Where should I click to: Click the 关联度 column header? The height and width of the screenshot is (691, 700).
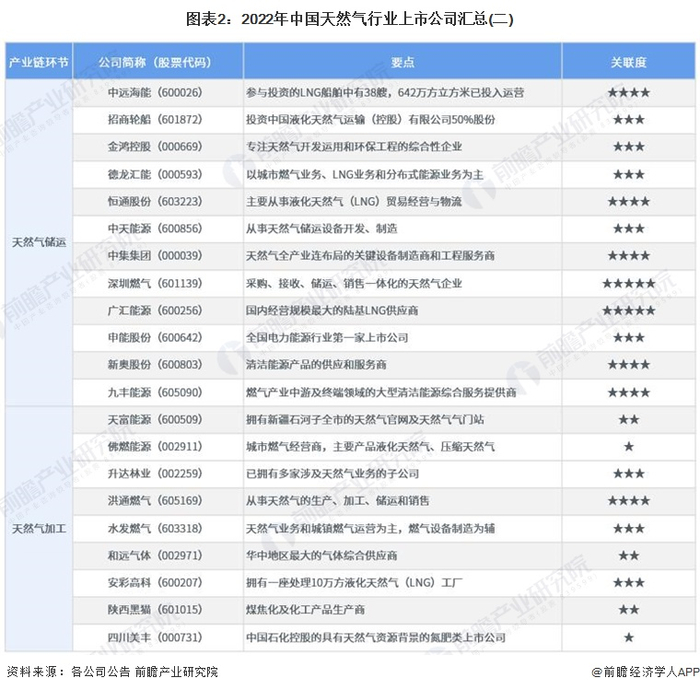coord(629,62)
